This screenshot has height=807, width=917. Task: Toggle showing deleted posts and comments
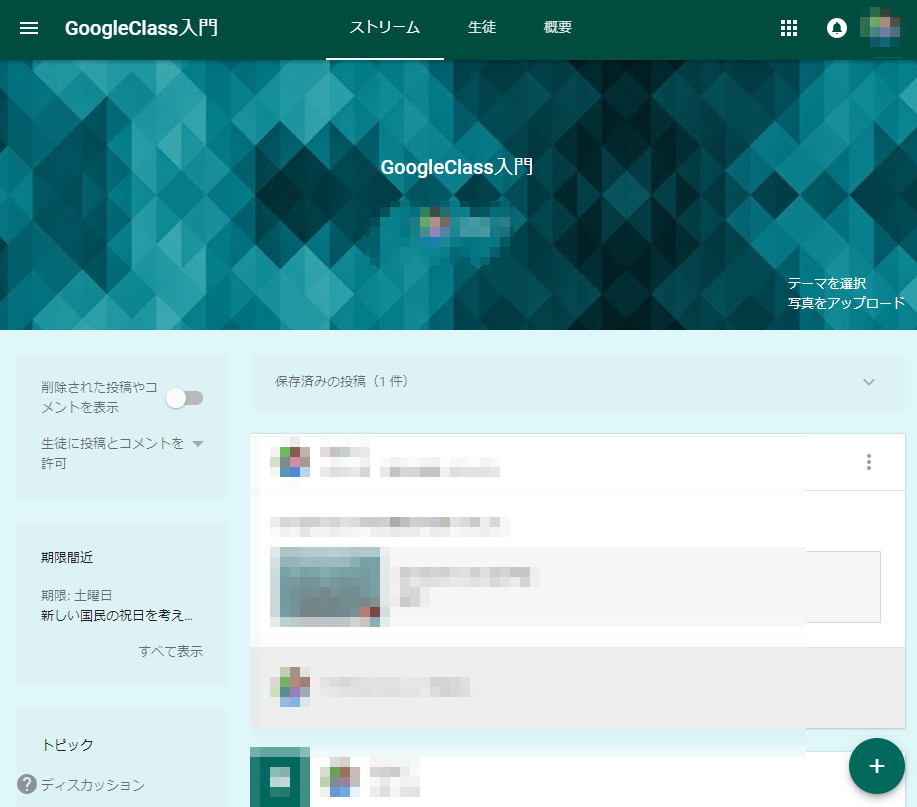(x=184, y=398)
